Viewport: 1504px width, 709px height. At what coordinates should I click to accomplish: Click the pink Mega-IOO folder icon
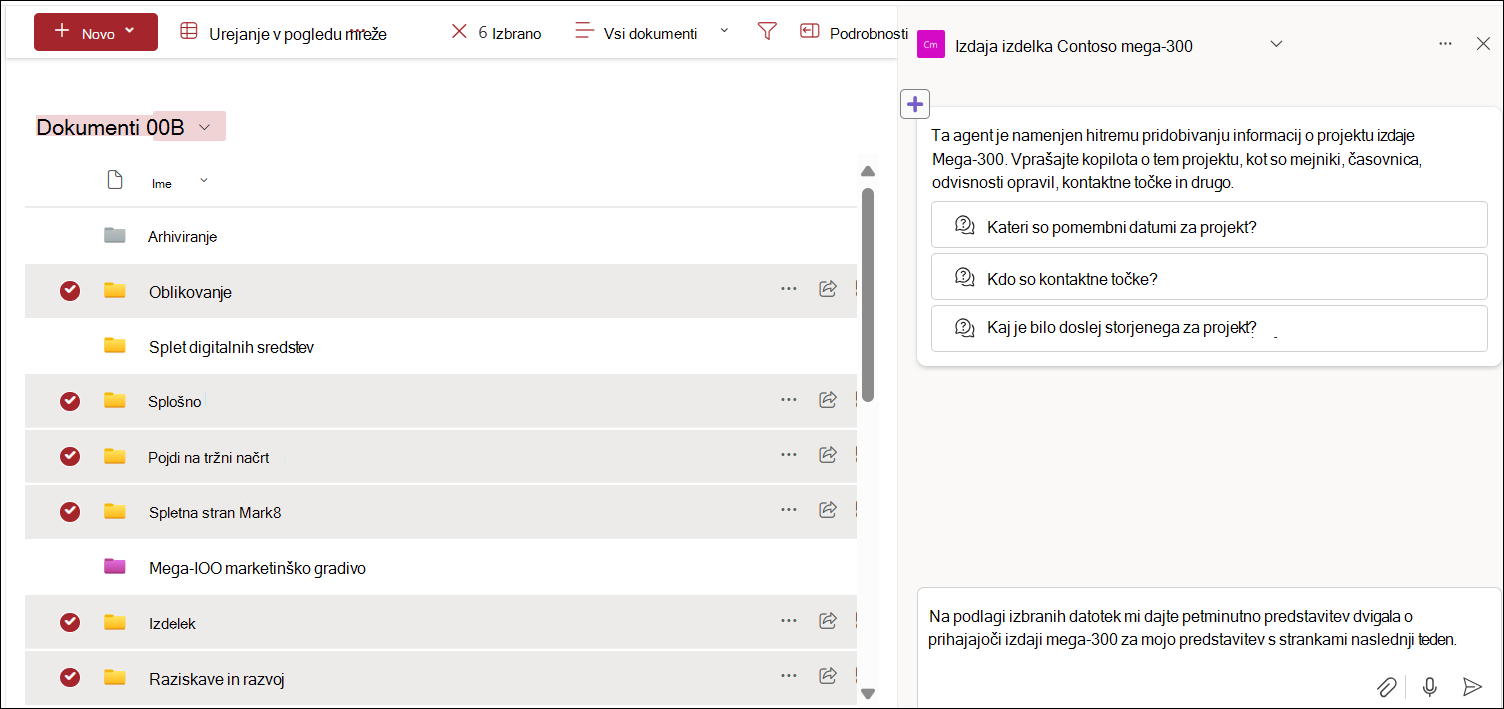coord(115,567)
